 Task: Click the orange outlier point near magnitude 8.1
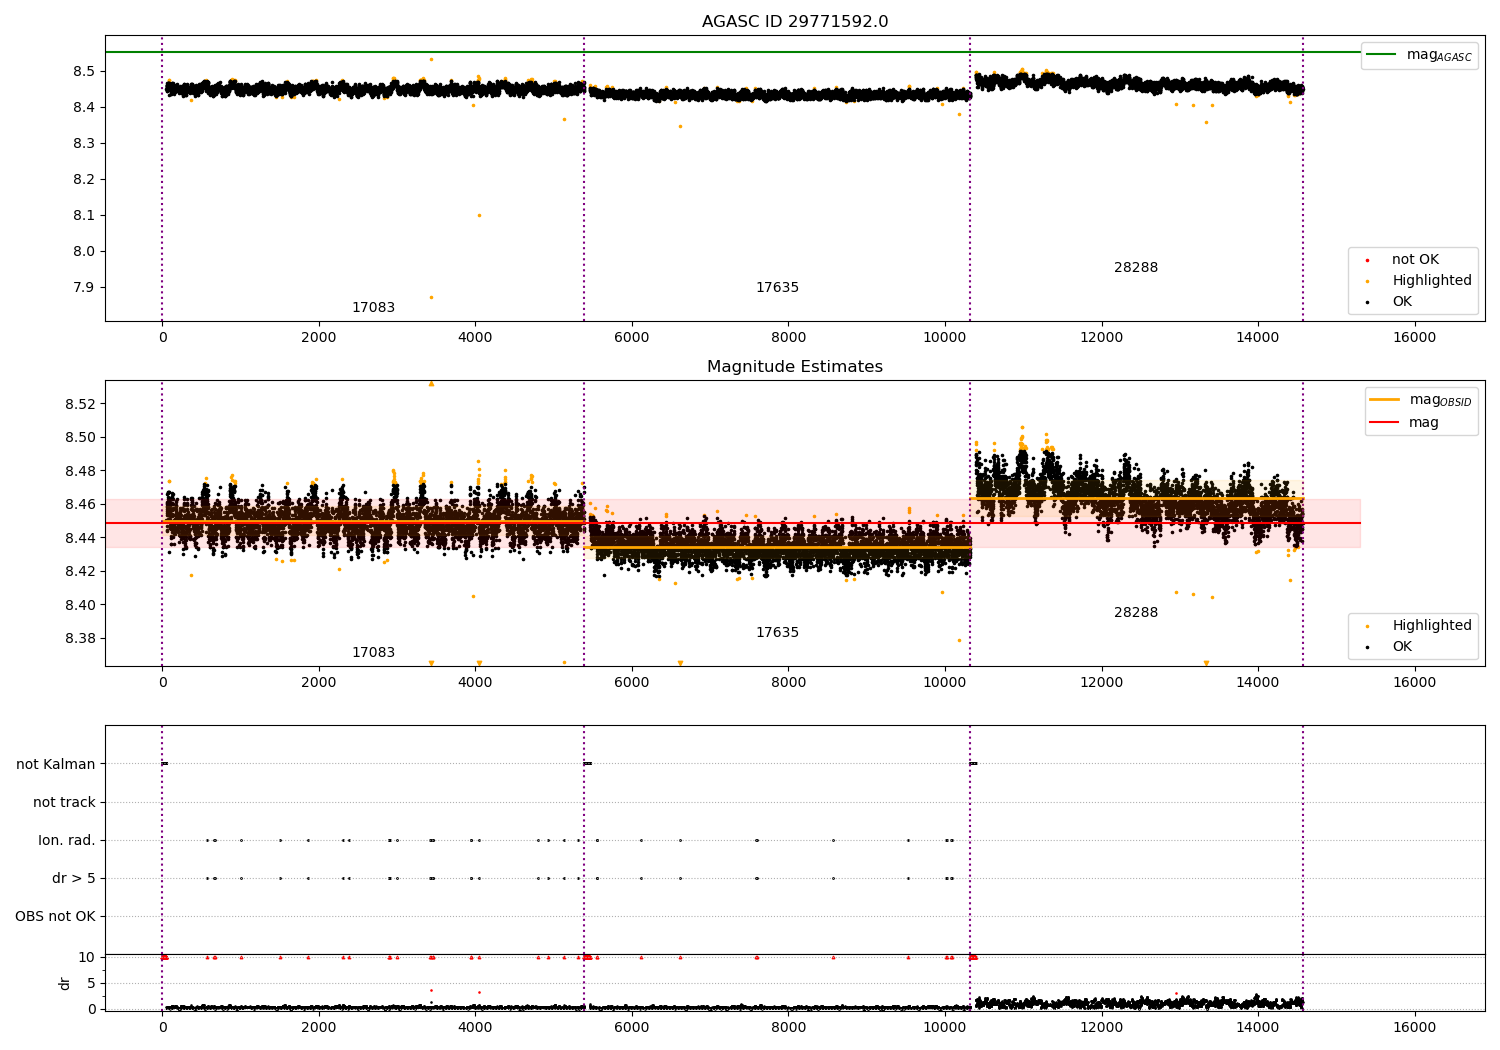tap(479, 215)
